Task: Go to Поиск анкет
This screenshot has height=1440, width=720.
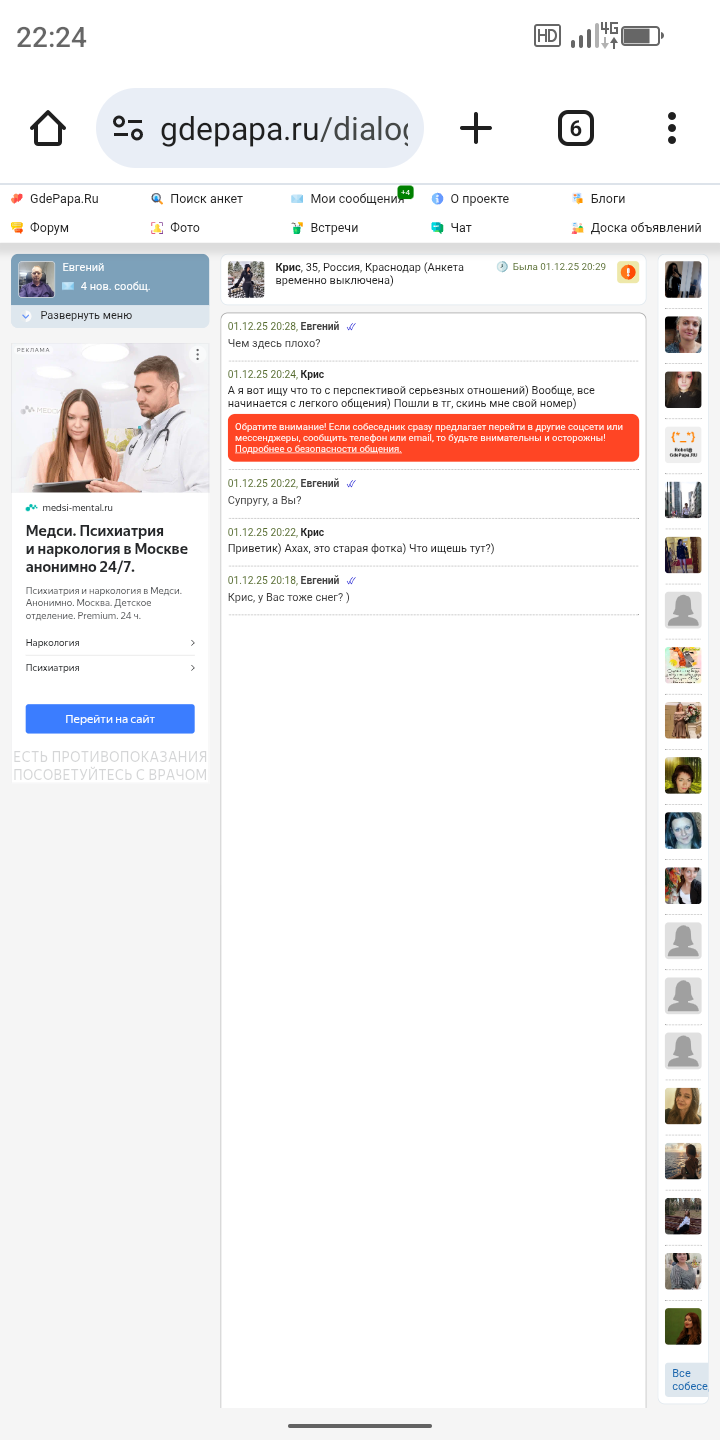Action: point(206,199)
